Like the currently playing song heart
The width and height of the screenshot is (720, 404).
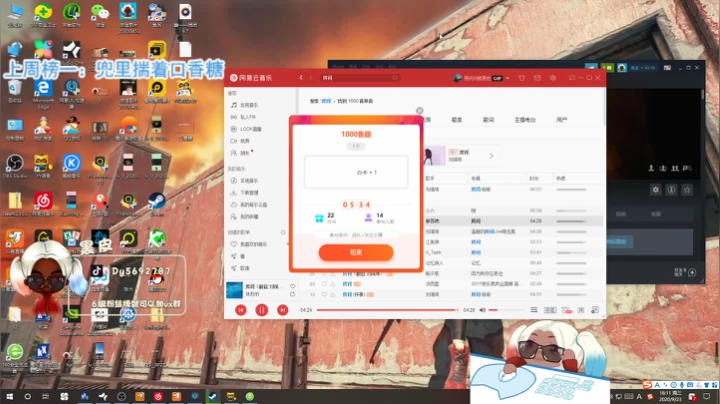click(x=292, y=286)
